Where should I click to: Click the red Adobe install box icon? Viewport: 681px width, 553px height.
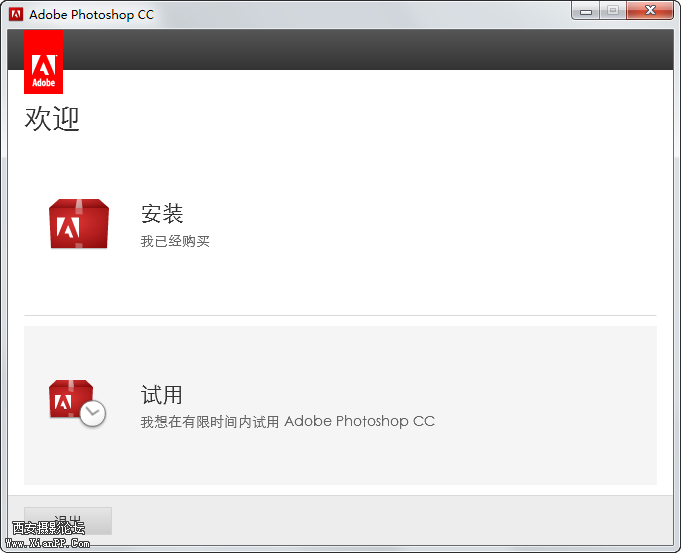(78, 224)
